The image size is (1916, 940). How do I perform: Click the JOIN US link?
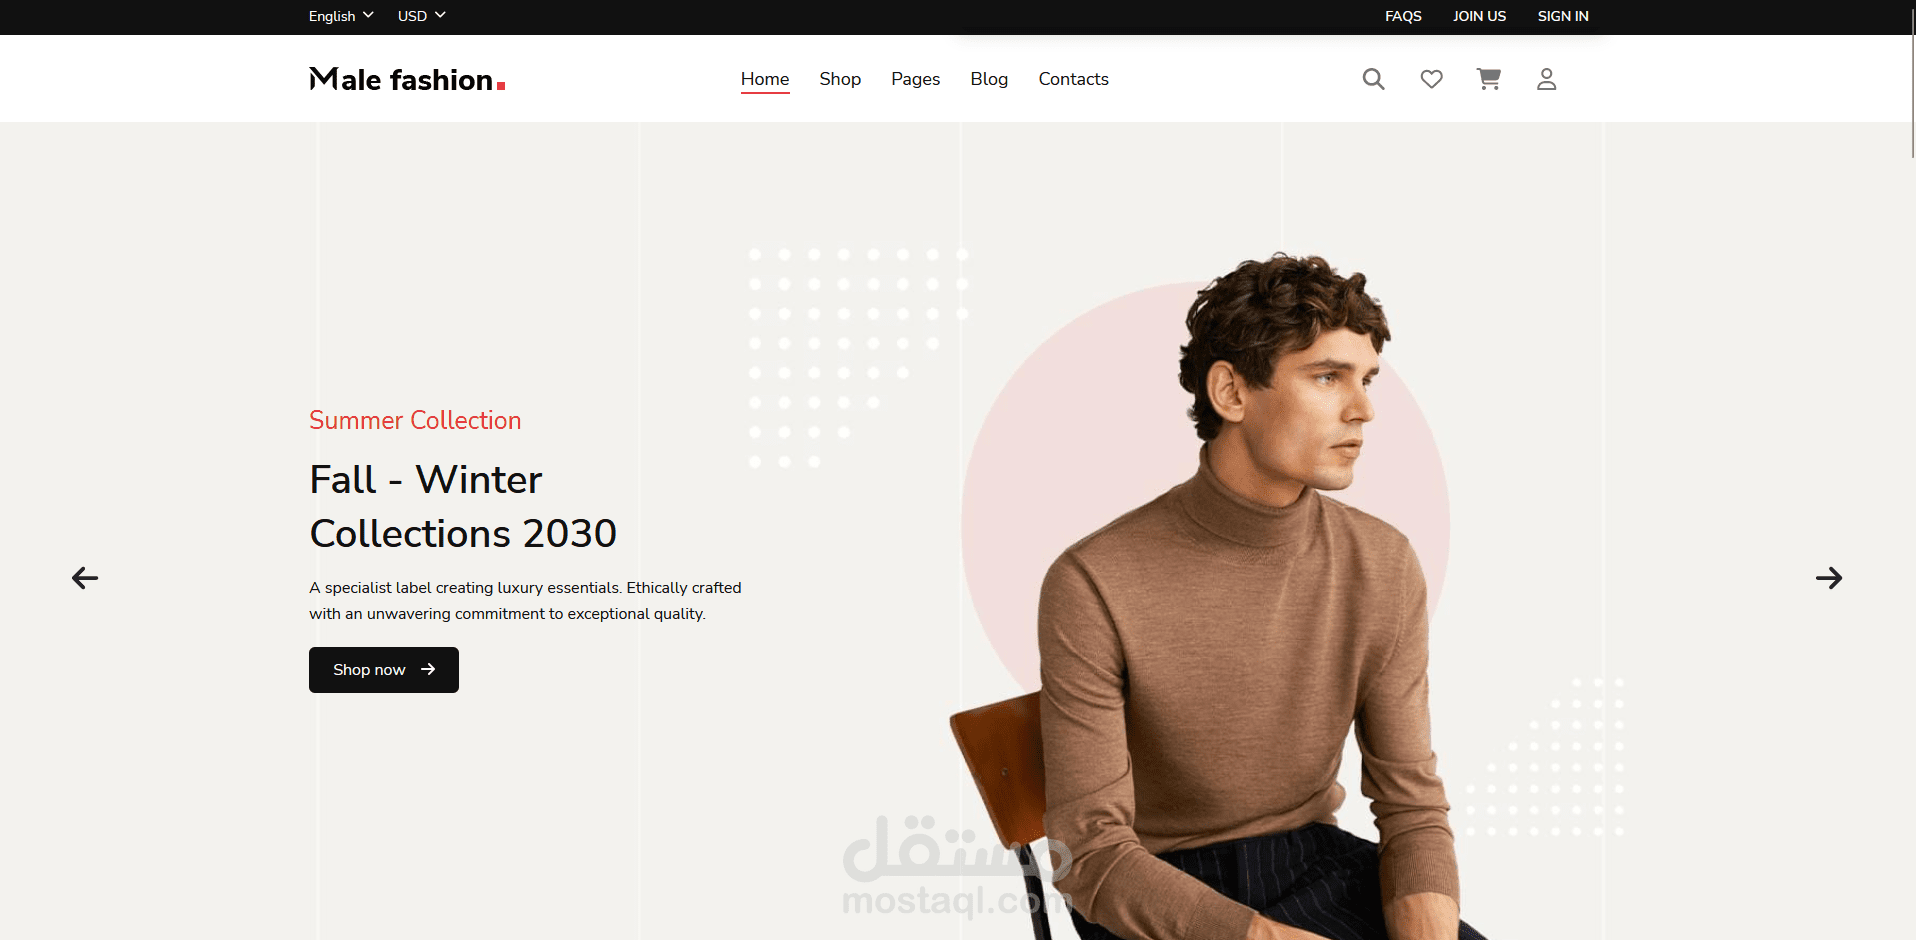[x=1480, y=16]
